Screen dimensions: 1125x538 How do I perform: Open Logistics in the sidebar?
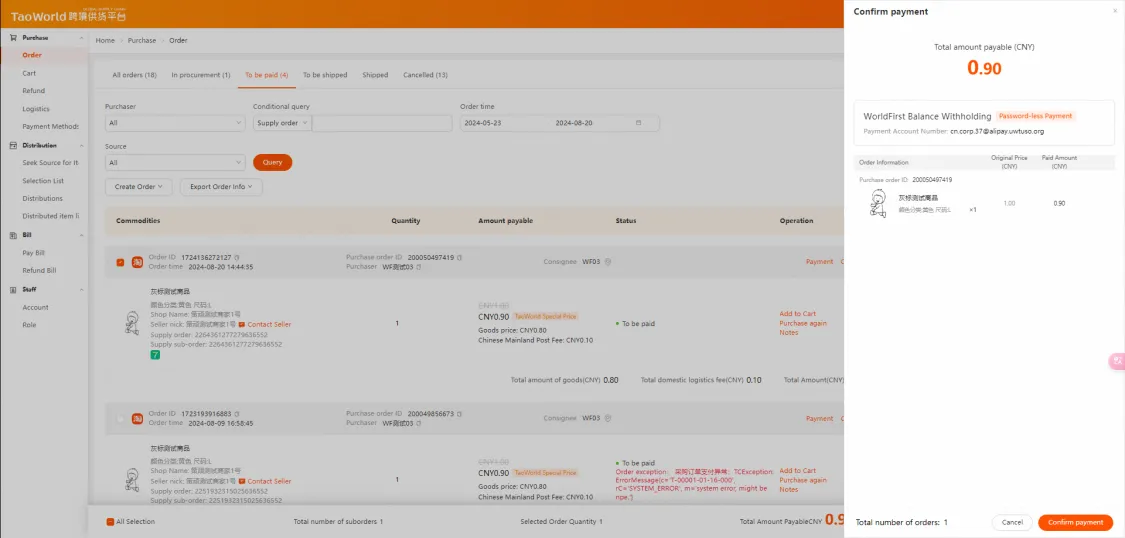tap(36, 109)
